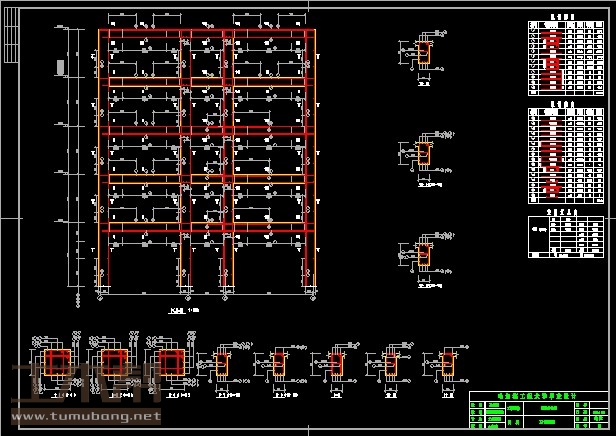
Task: Pick the leftmost square column section in bottom row
Action: coord(57,362)
